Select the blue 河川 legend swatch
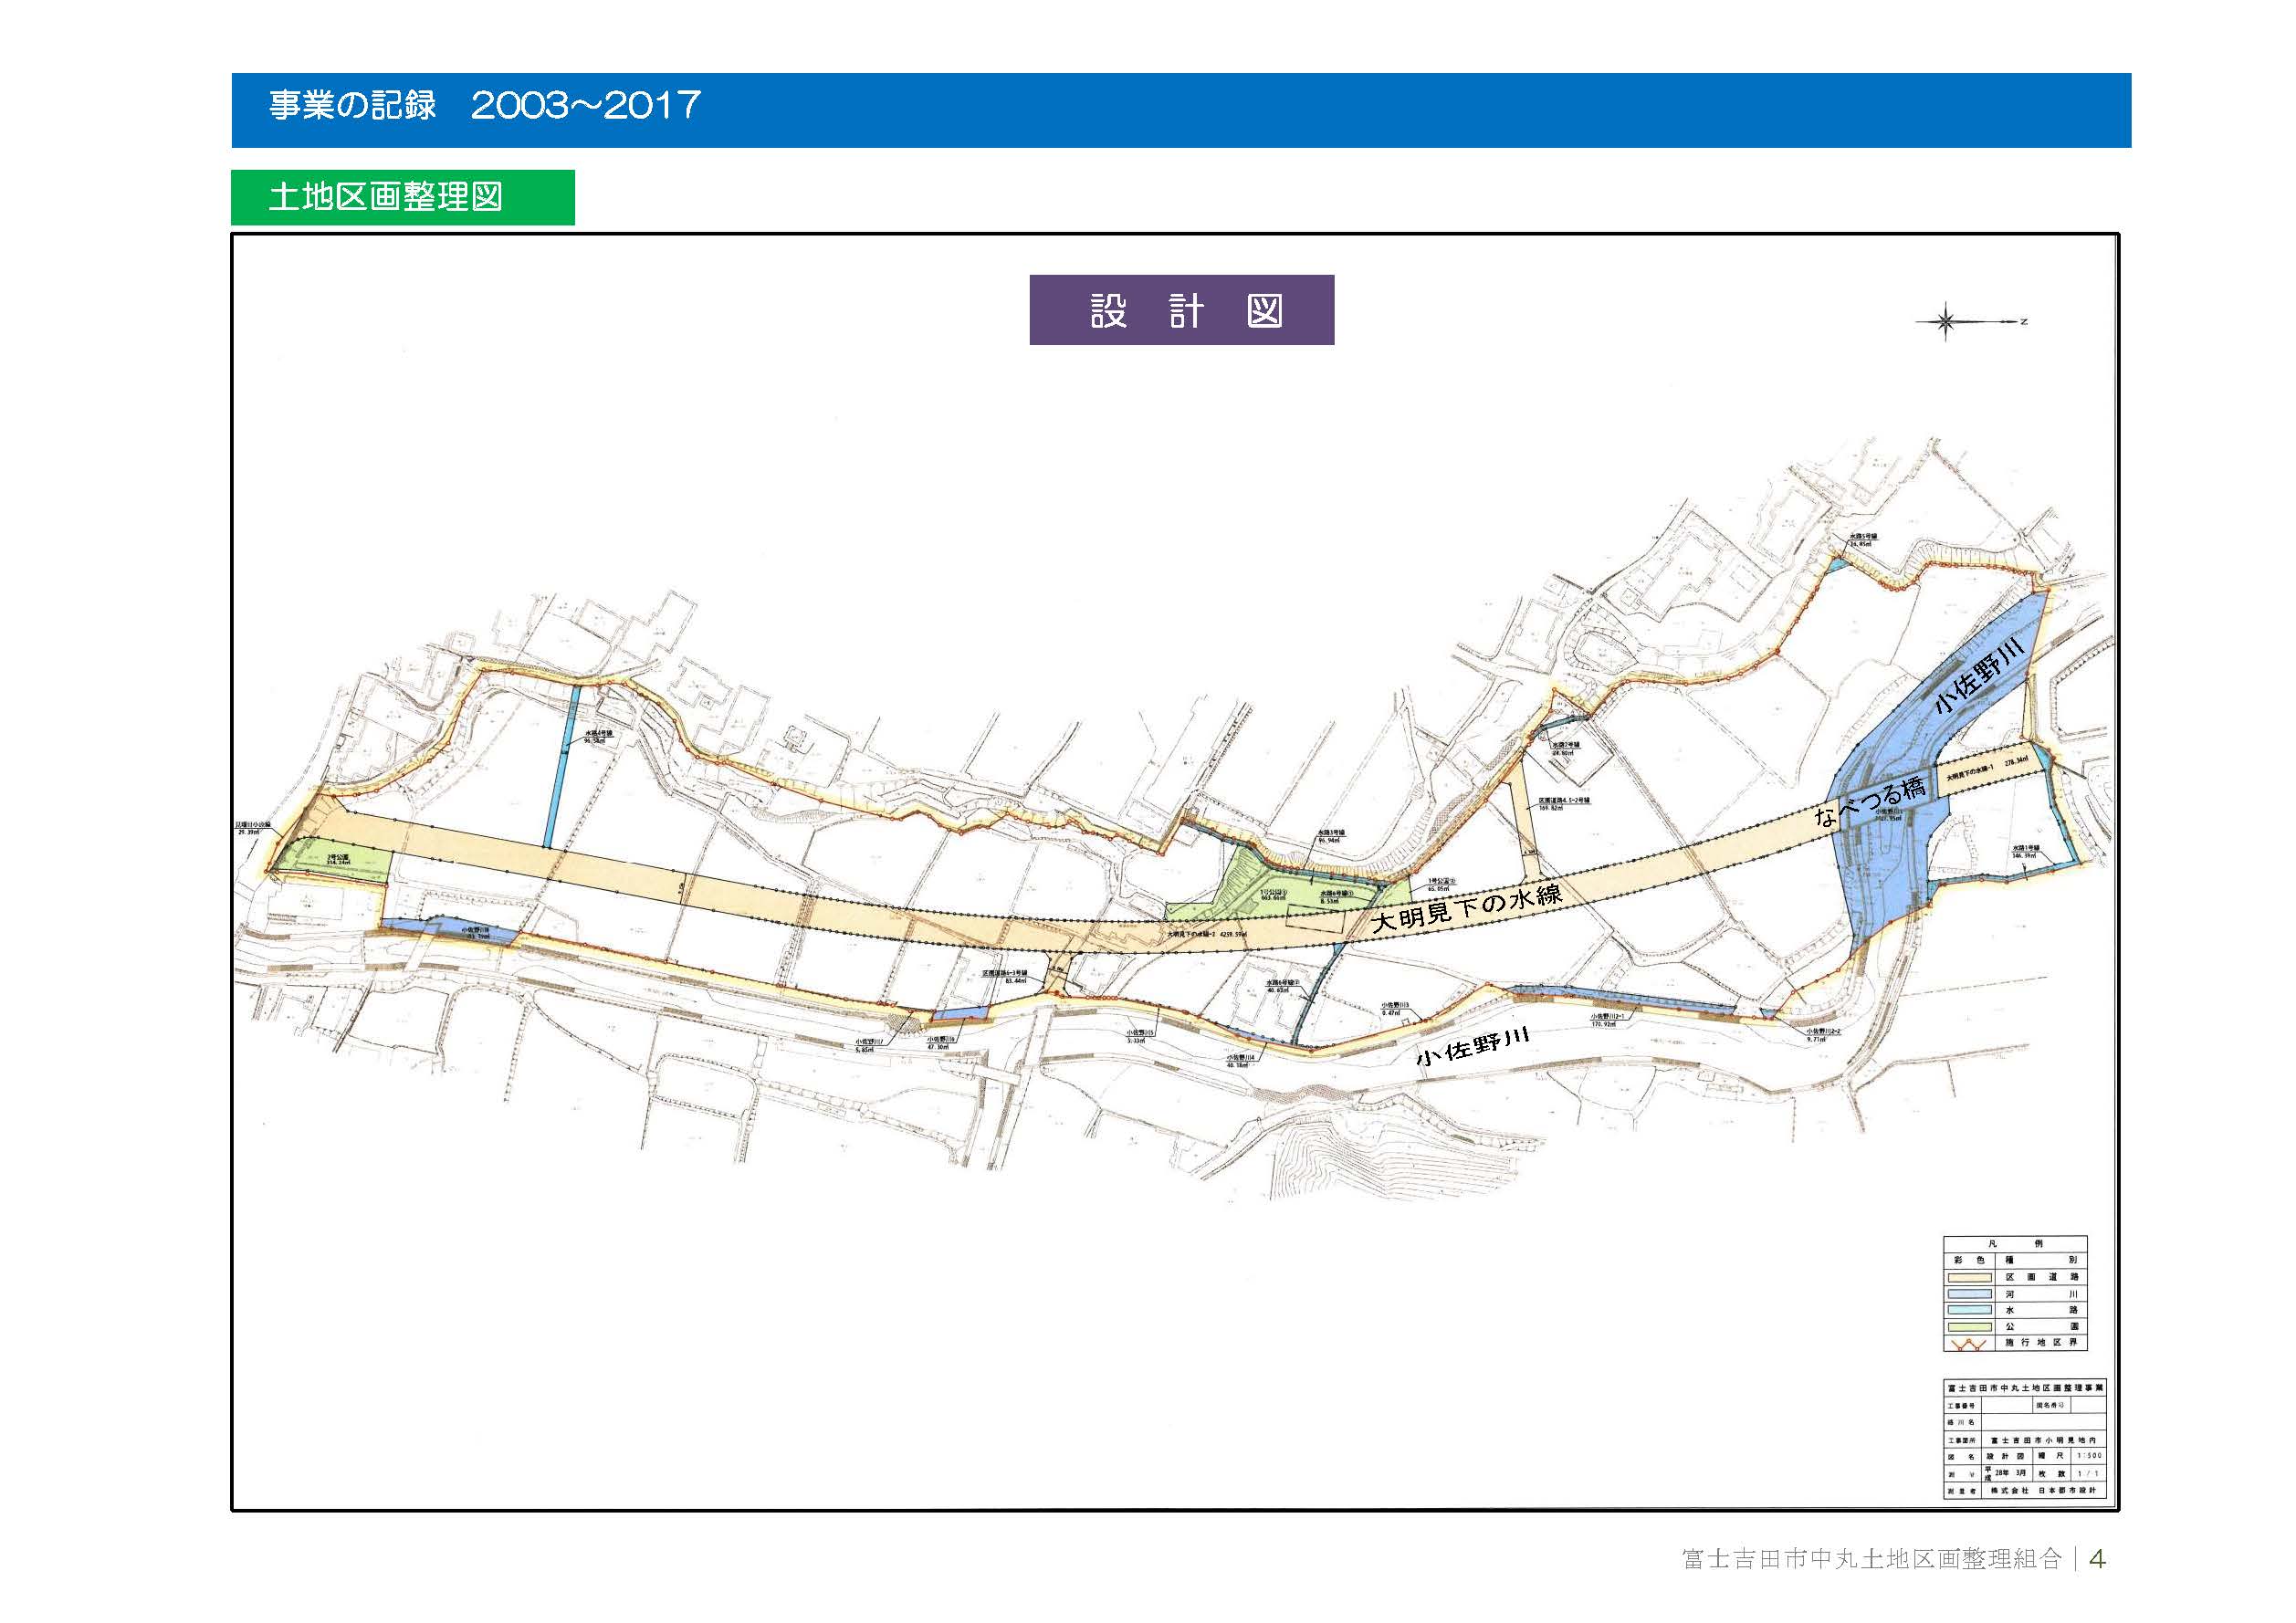The height and width of the screenshot is (1623, 2296). (1970, 1294)
